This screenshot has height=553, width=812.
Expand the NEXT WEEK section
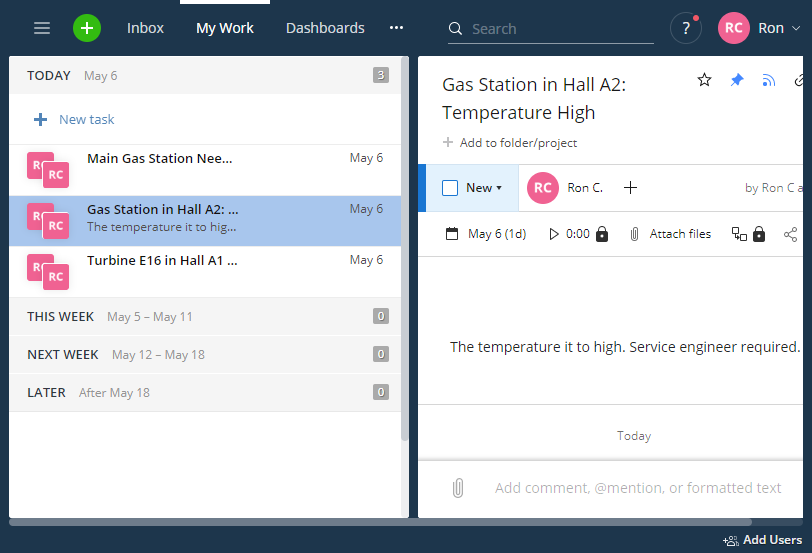pos(205,355)
